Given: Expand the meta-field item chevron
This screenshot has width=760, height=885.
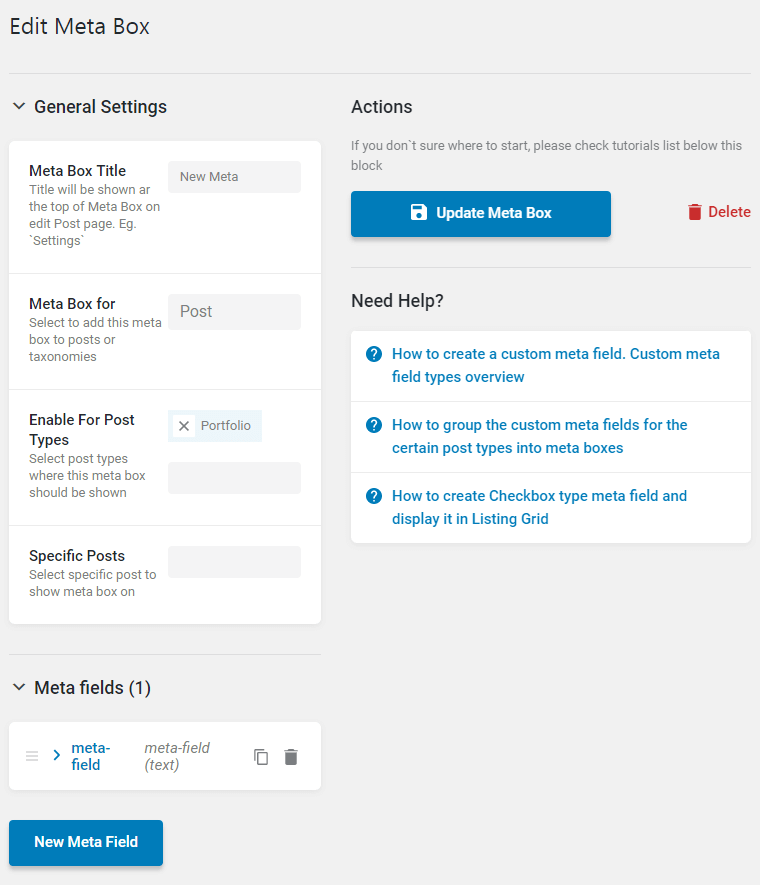Looking at the screenshot, I should point(56,755).
